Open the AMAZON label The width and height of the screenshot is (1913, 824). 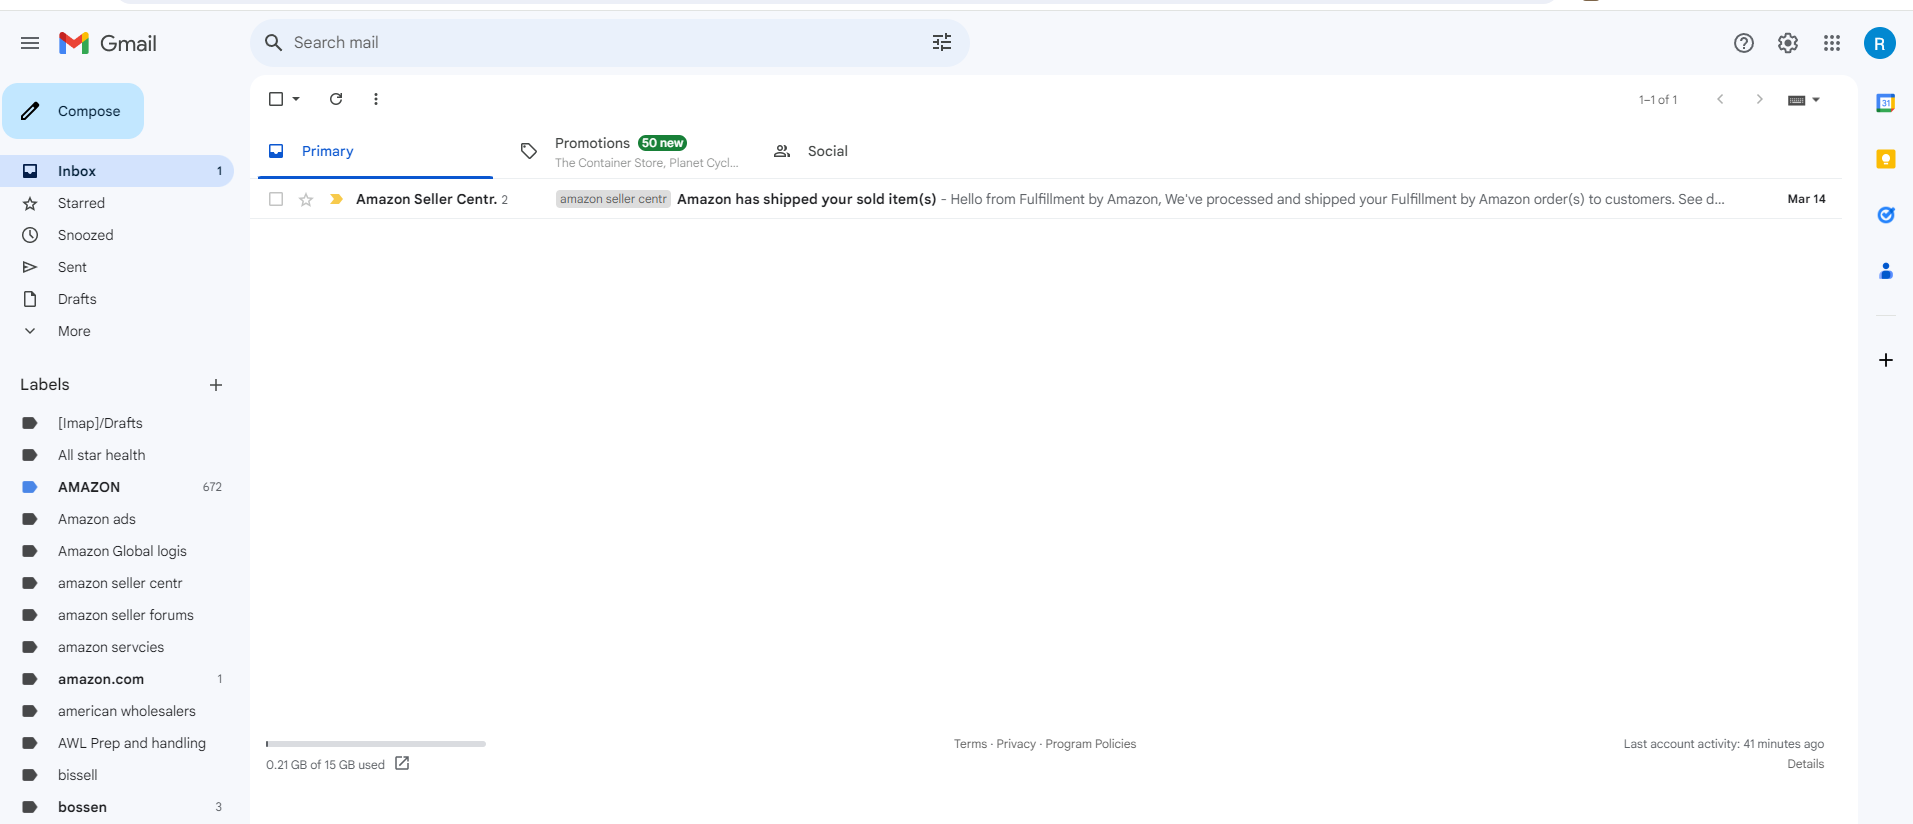point(117,487)
